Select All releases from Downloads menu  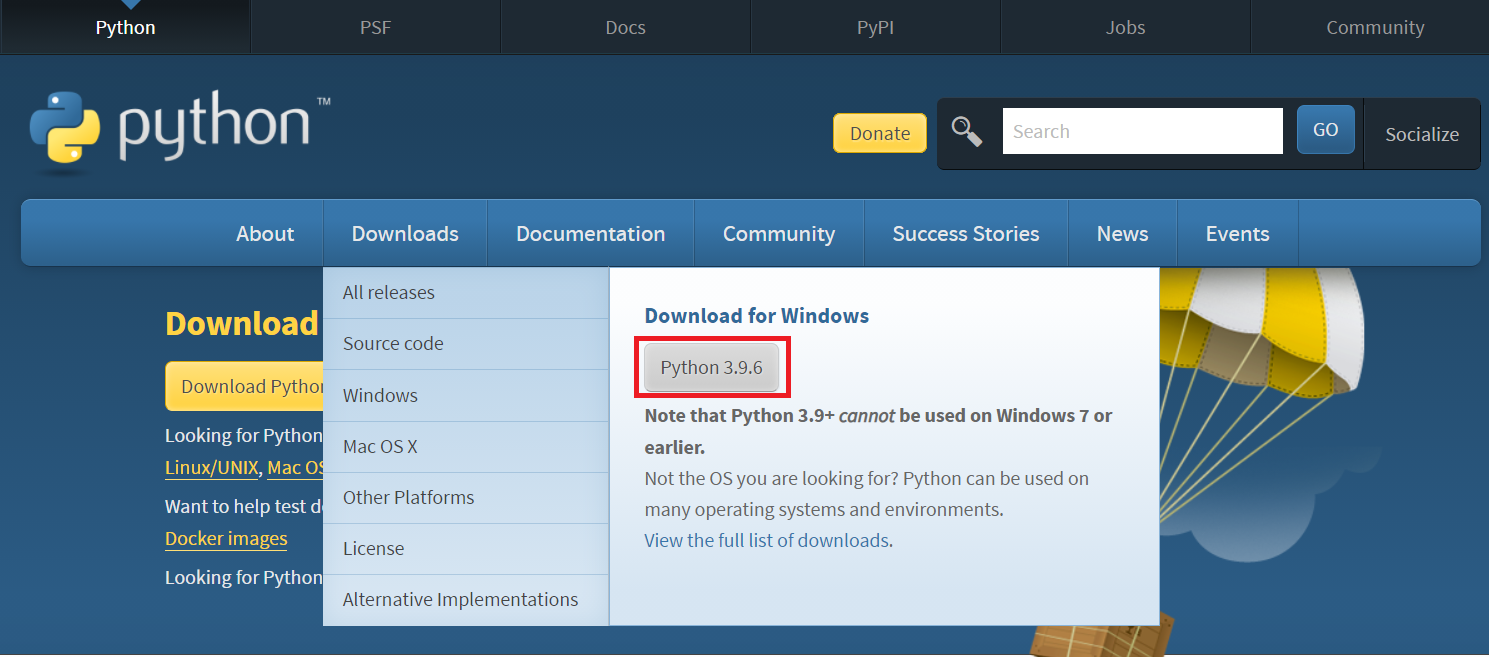pos(466,293)
